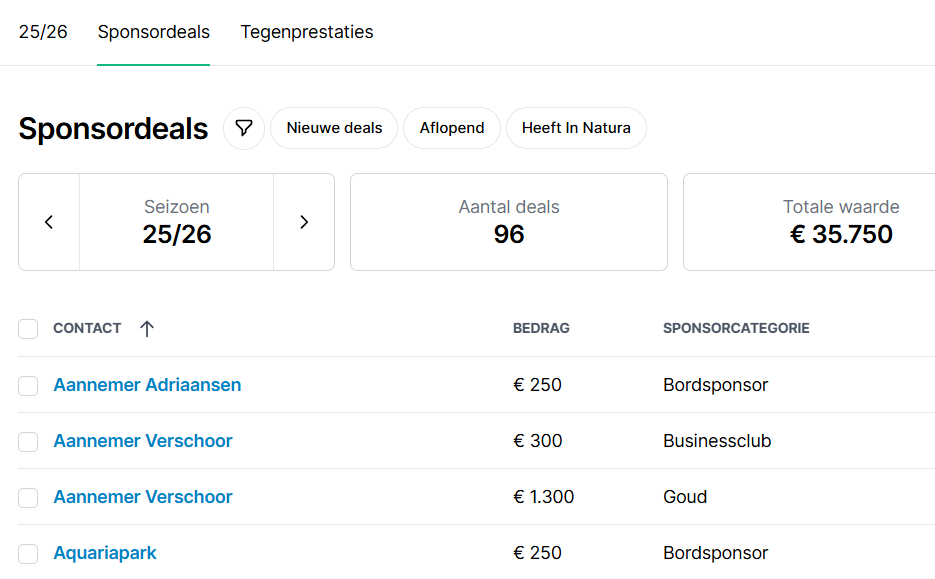Open the Aannemer Adriaansen contact link
This screenshot has width=935, height=579.
(x=147, y=385)
